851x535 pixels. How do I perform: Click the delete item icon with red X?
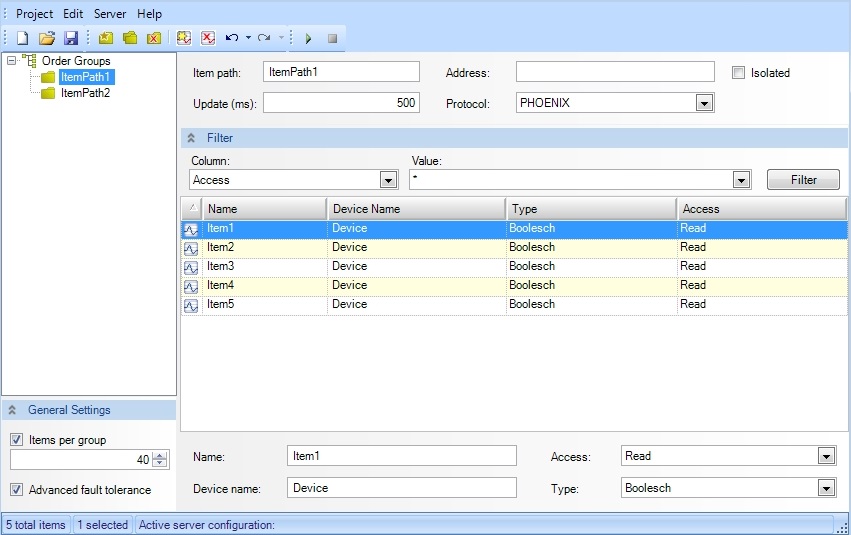pyautogui.click(x=208, y=38)
